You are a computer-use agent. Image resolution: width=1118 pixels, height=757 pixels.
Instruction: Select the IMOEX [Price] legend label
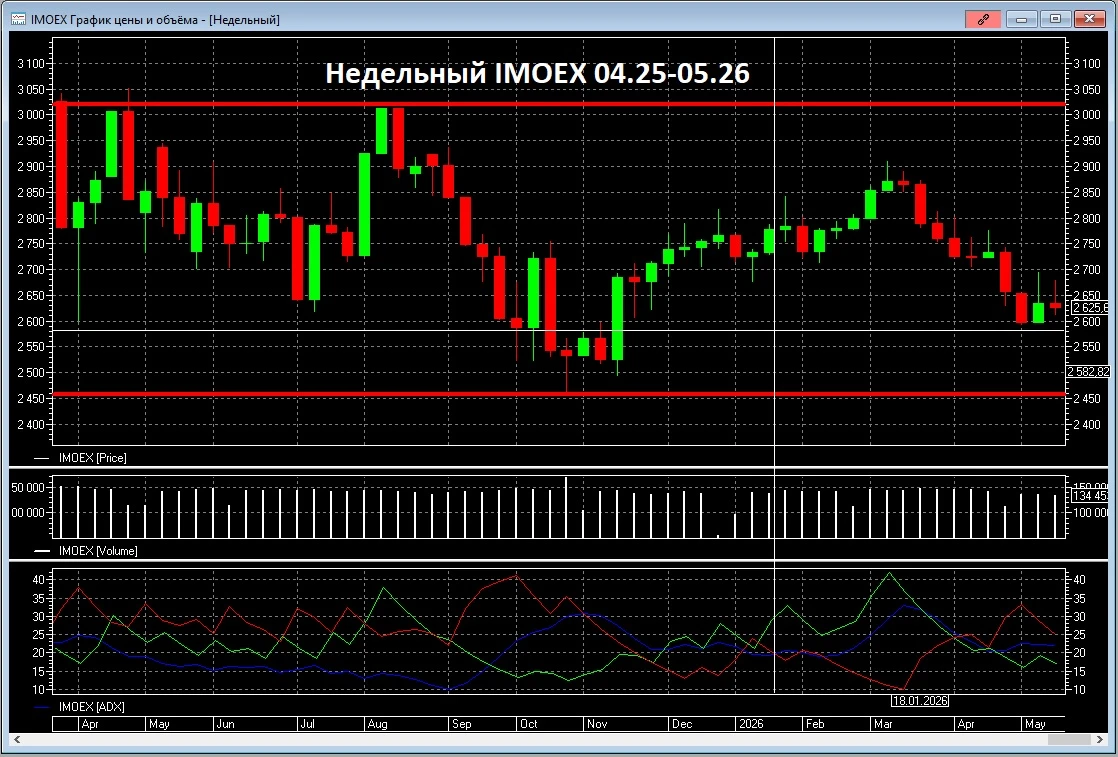tap(93, 458)
